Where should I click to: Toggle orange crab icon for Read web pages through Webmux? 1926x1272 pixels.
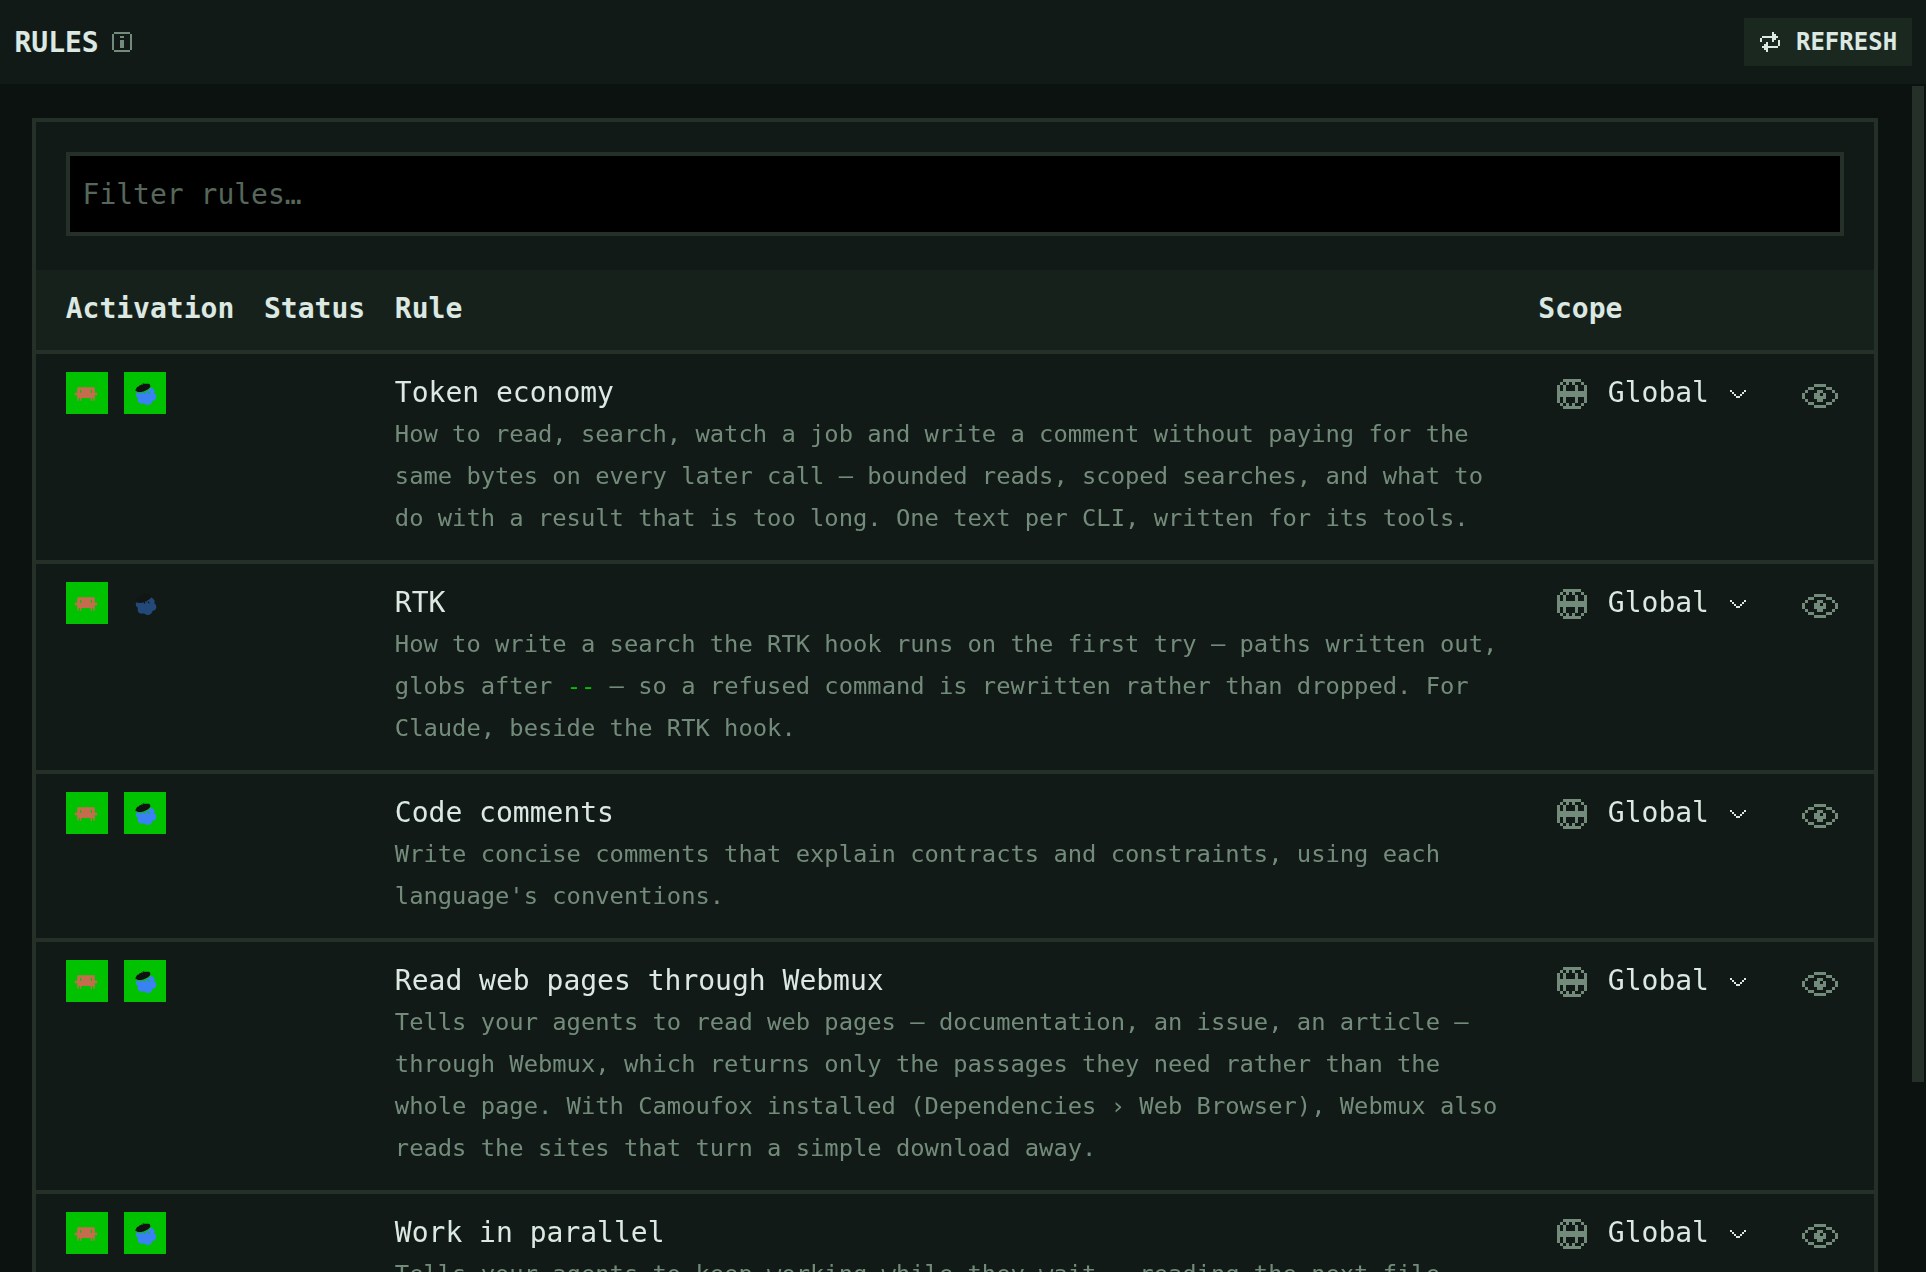[87, 981]
